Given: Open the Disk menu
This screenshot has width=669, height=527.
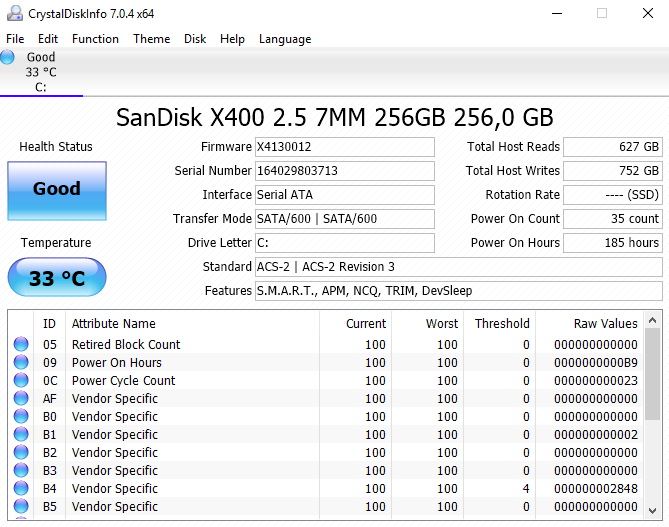Looking at the screenshot, I should pos(195,39).
